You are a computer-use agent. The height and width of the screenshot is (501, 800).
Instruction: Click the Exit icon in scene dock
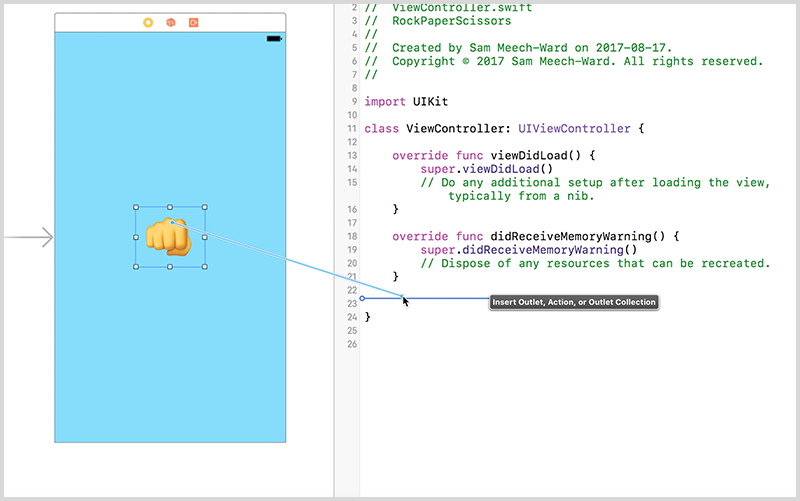193,22
